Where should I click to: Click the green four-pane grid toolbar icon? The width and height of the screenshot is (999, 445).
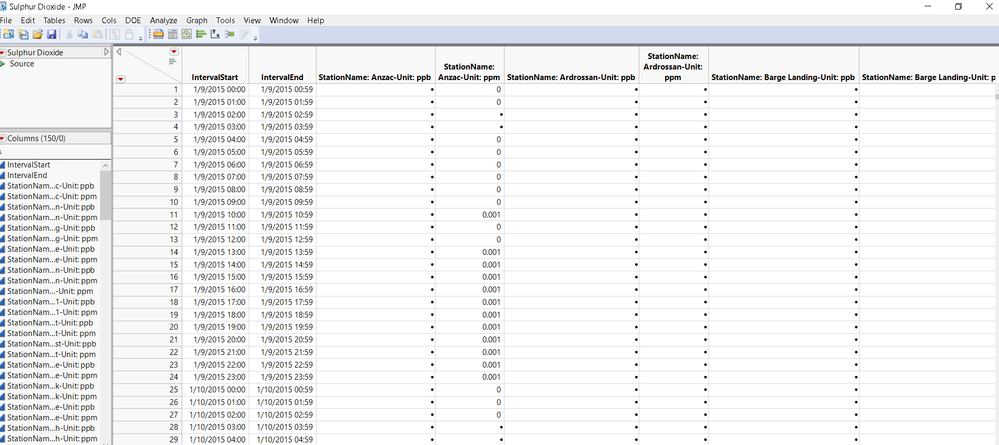point(187,34)
